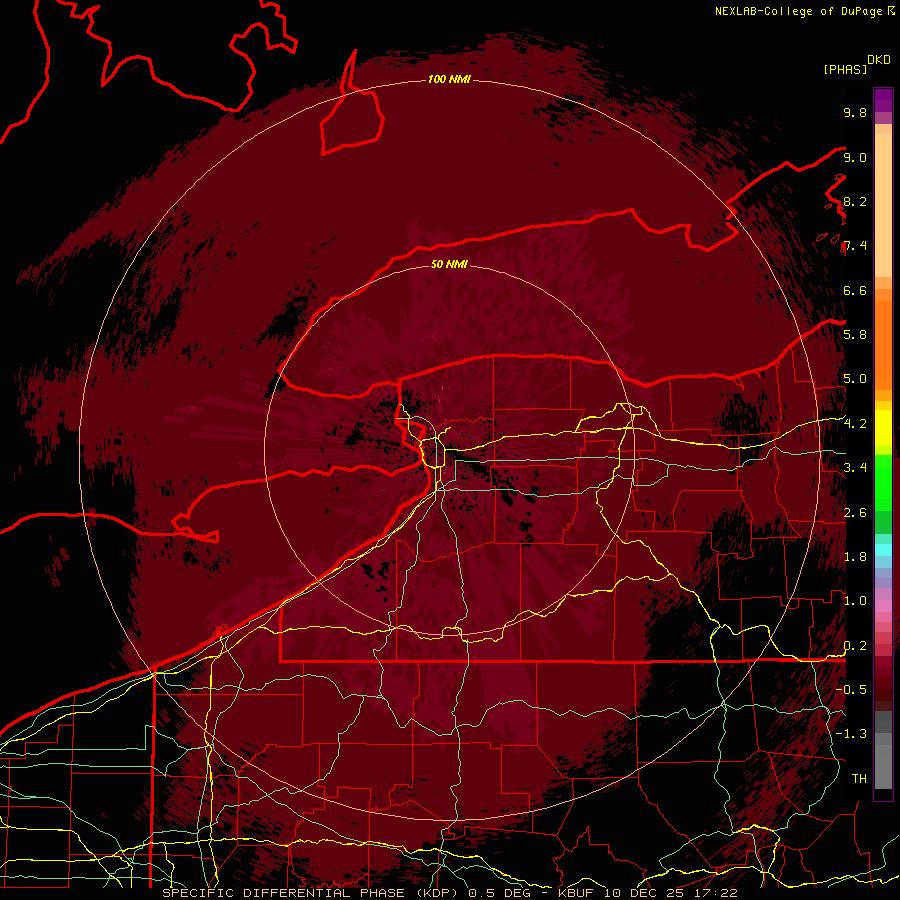Image resolution: width=900 pixels, height=900 pixels.
Task: Select the 8.2 scale value
Action: [x=855, y=201]
